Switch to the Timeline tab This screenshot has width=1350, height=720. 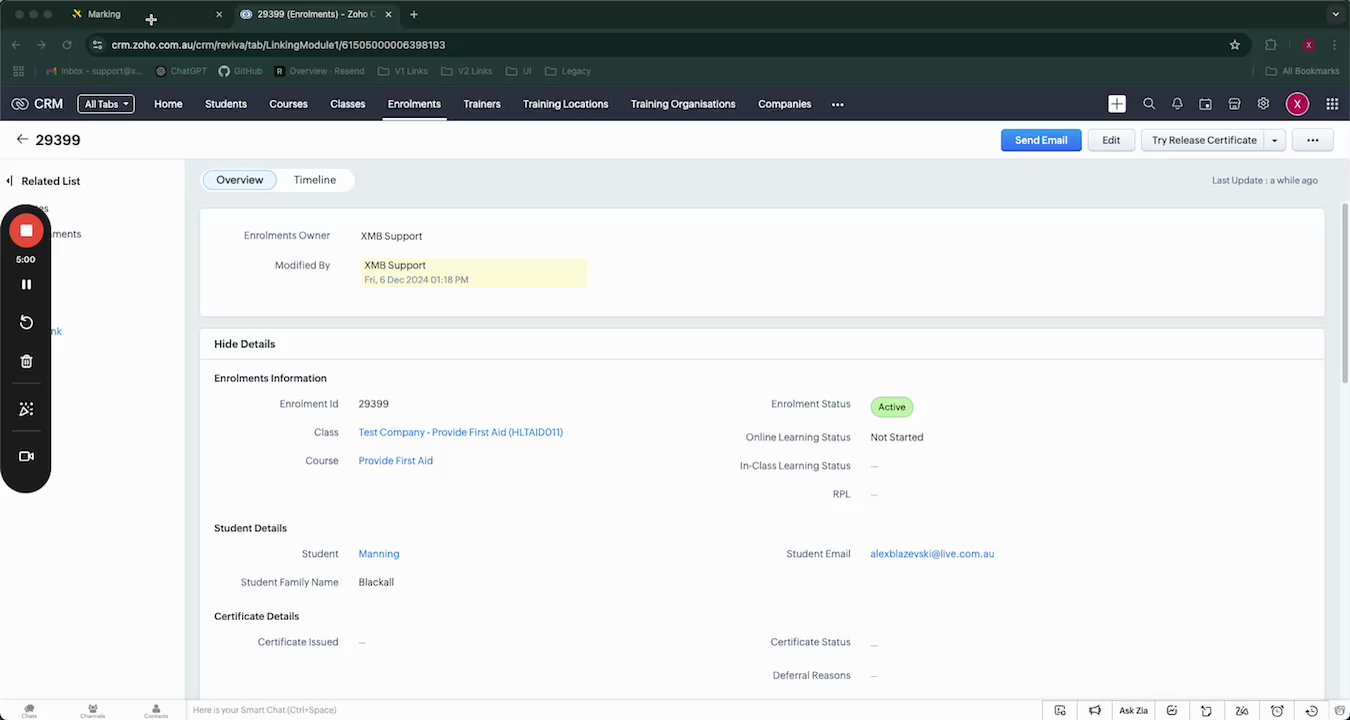pyautogui.click(x=314, y=180)
